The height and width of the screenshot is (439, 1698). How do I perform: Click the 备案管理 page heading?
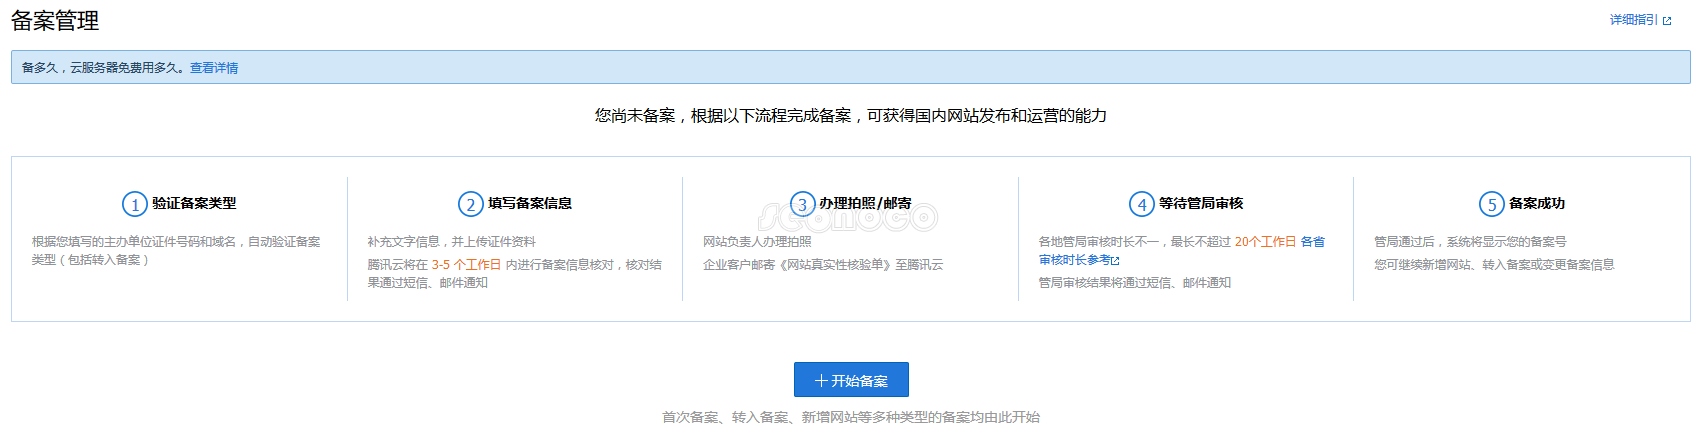[x=55, y=21]
